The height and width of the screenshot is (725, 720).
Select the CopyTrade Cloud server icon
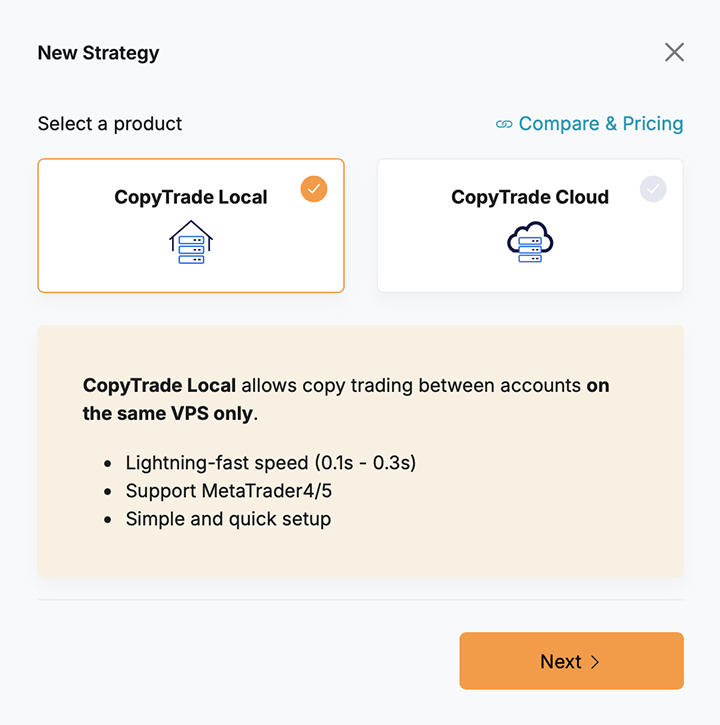[530, 242]
